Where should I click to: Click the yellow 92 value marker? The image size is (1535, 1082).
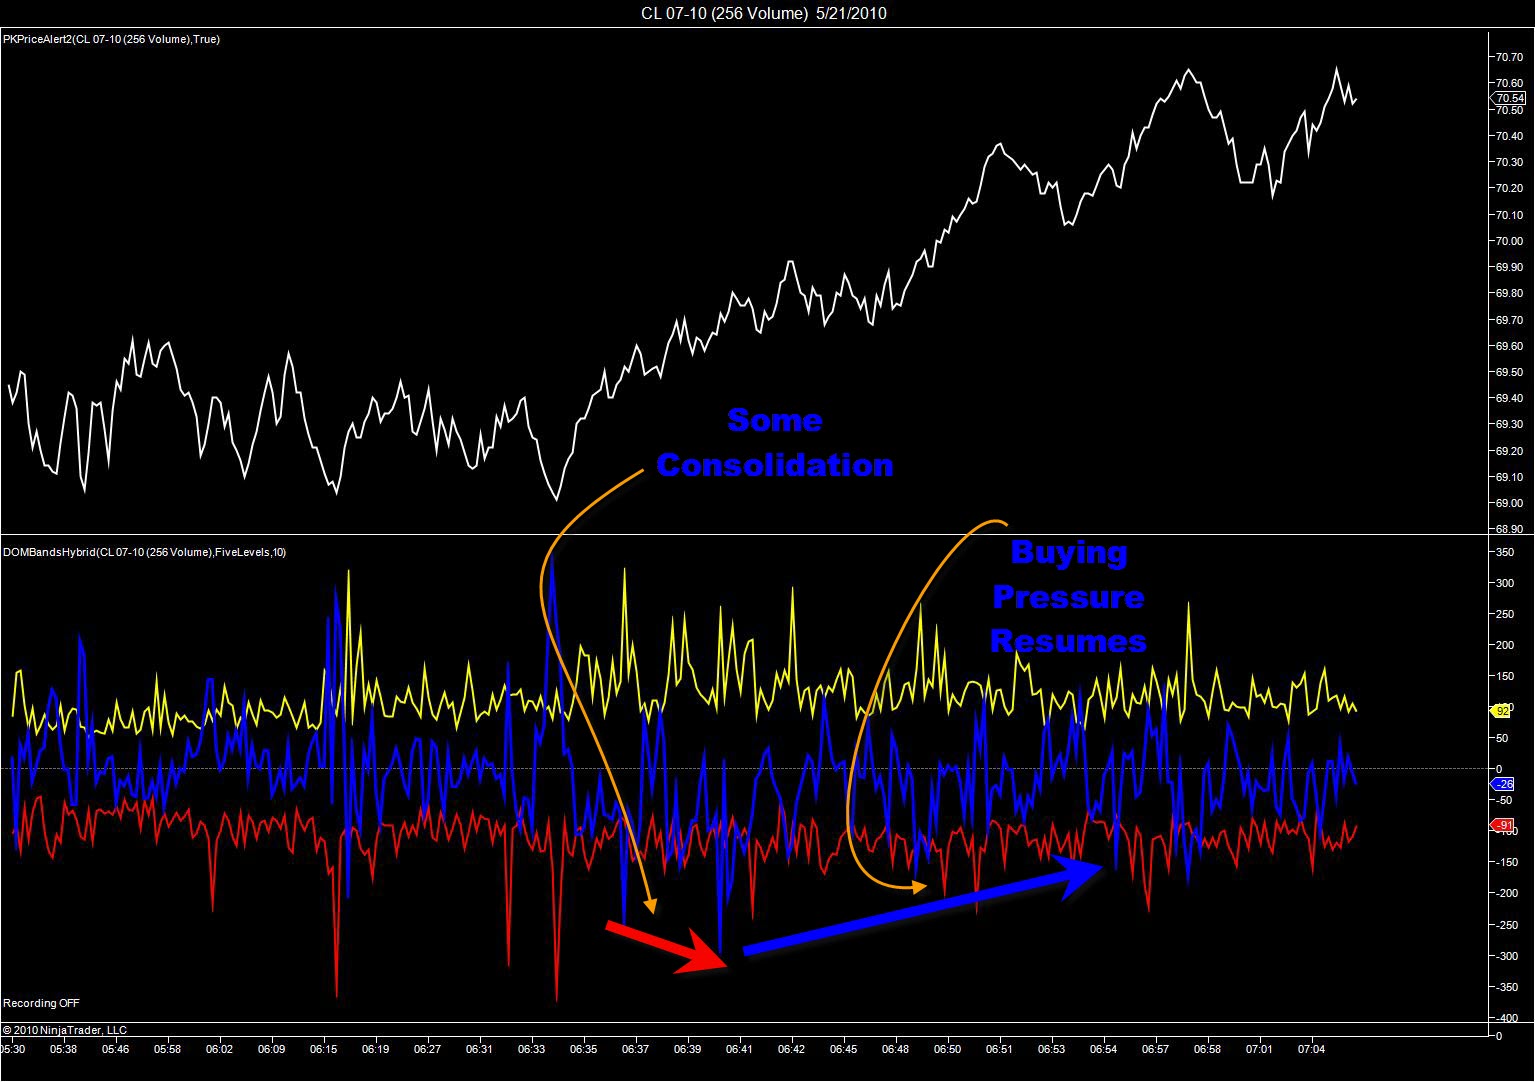click(x=1501, y=711)
